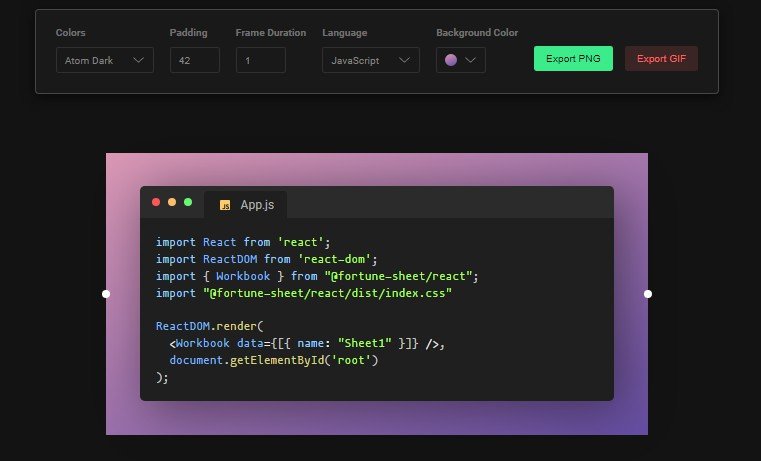Open the Background Color picker dropdown
761x461 pixels.
(x=461, y=60)
